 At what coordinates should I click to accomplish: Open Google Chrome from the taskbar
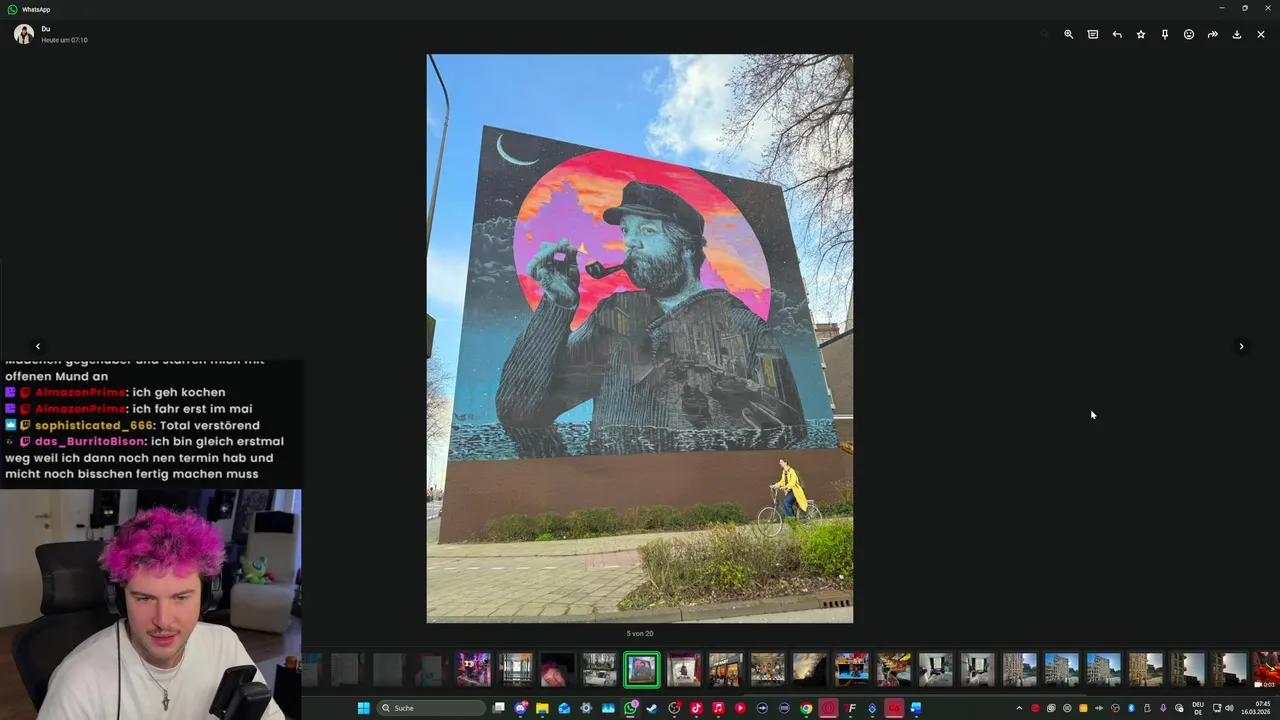[806, 708]
